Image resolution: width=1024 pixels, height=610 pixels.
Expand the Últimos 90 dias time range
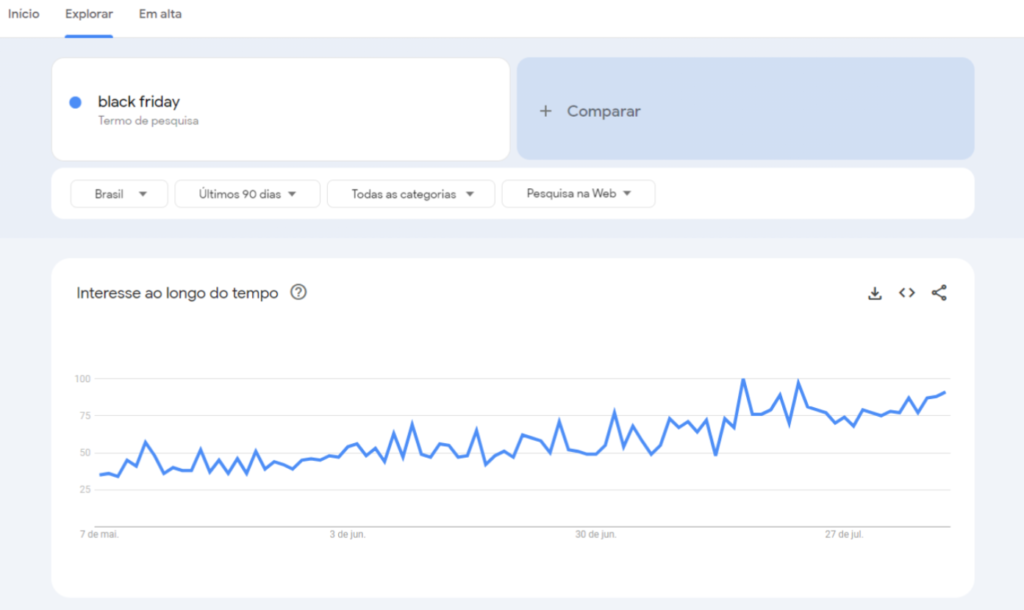point(247,194)
